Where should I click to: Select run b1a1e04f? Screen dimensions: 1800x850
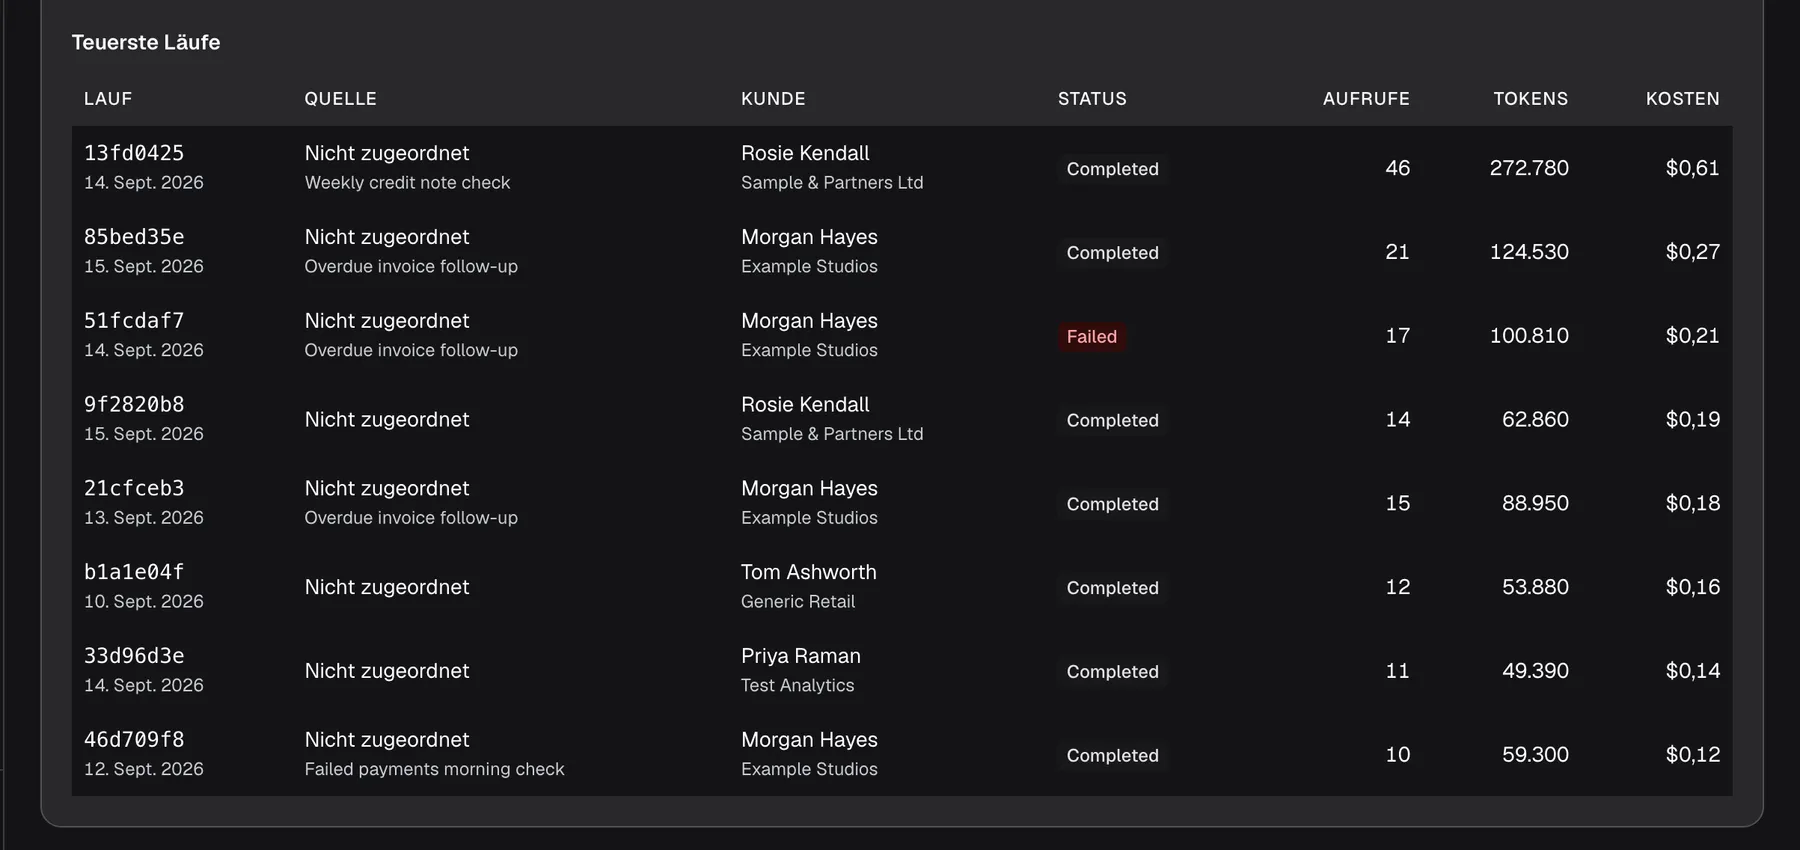pos(134,573)
